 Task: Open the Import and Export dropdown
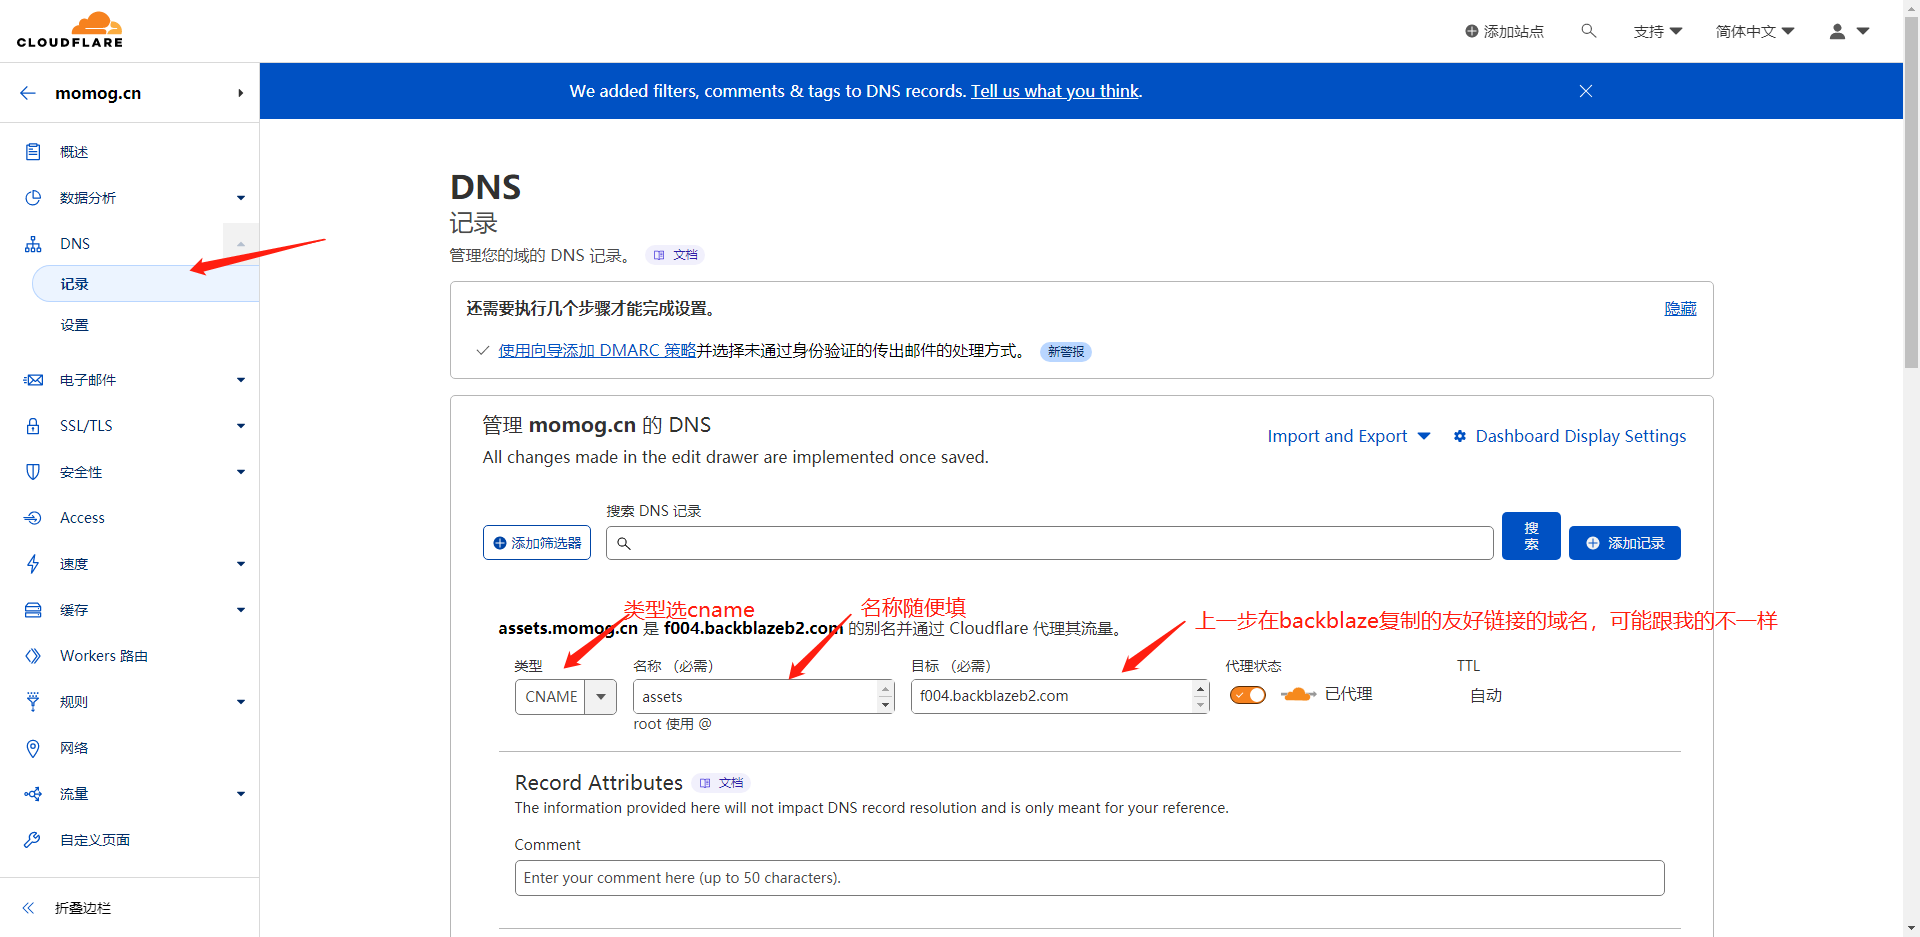[1349, 436]
